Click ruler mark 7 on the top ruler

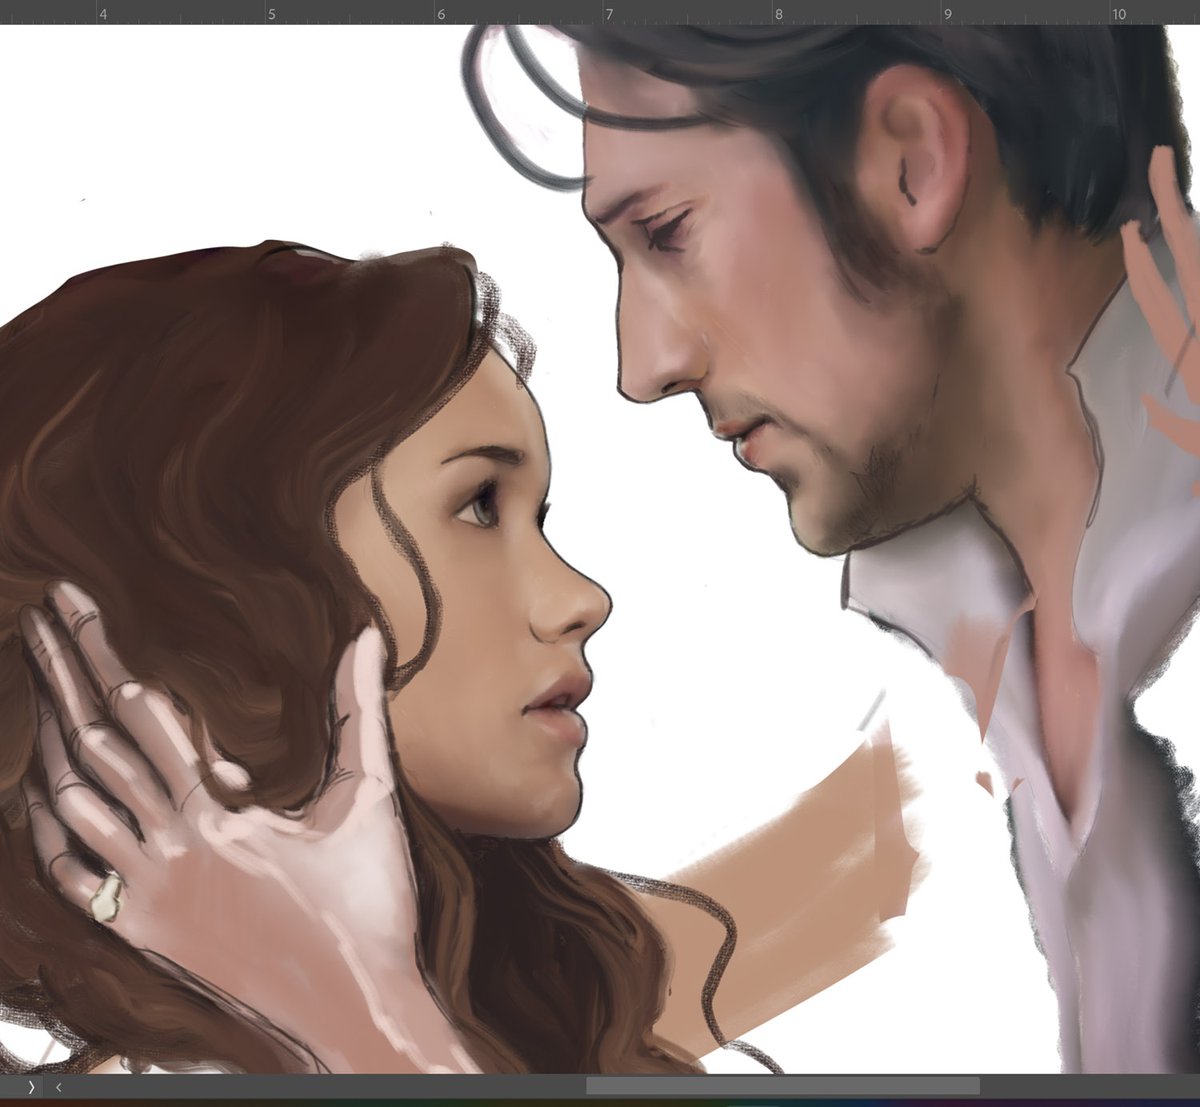point(609,14)
